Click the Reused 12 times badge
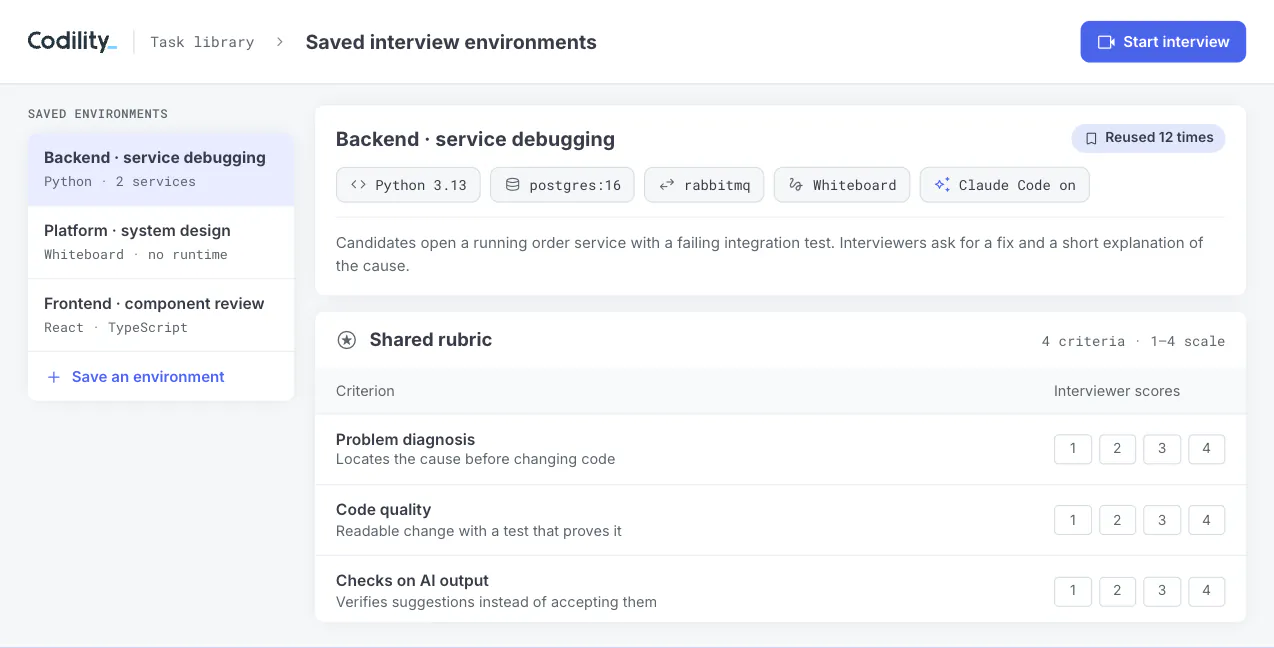 1148,138
